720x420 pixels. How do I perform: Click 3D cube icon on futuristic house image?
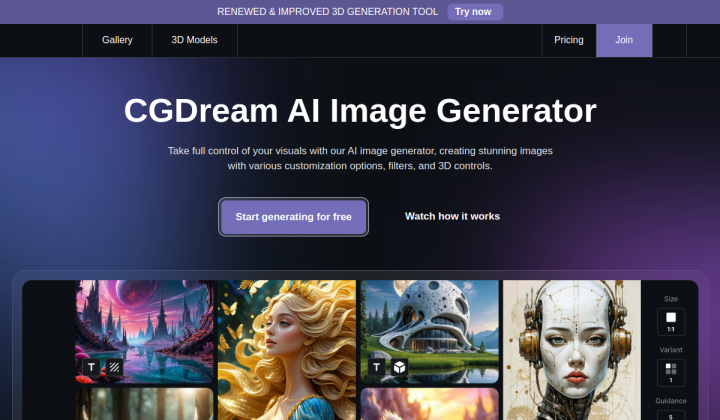399,367
